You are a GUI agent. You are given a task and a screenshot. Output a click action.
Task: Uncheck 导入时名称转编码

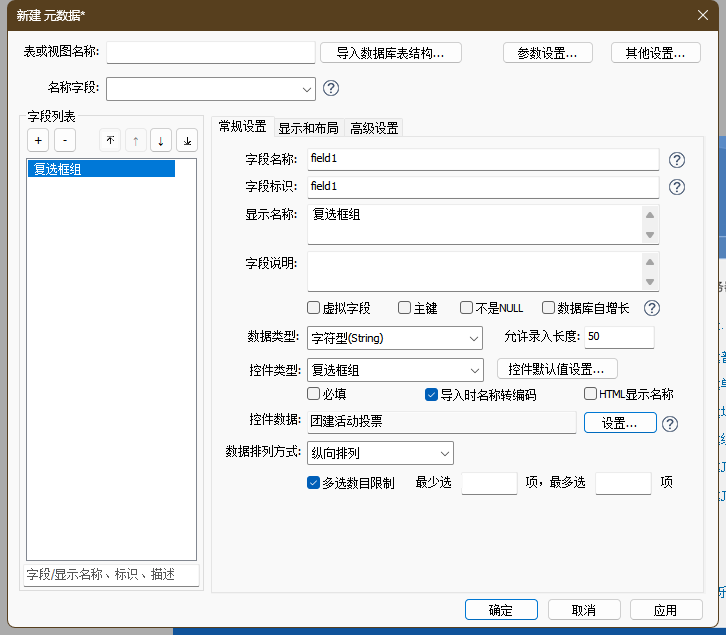432,394
